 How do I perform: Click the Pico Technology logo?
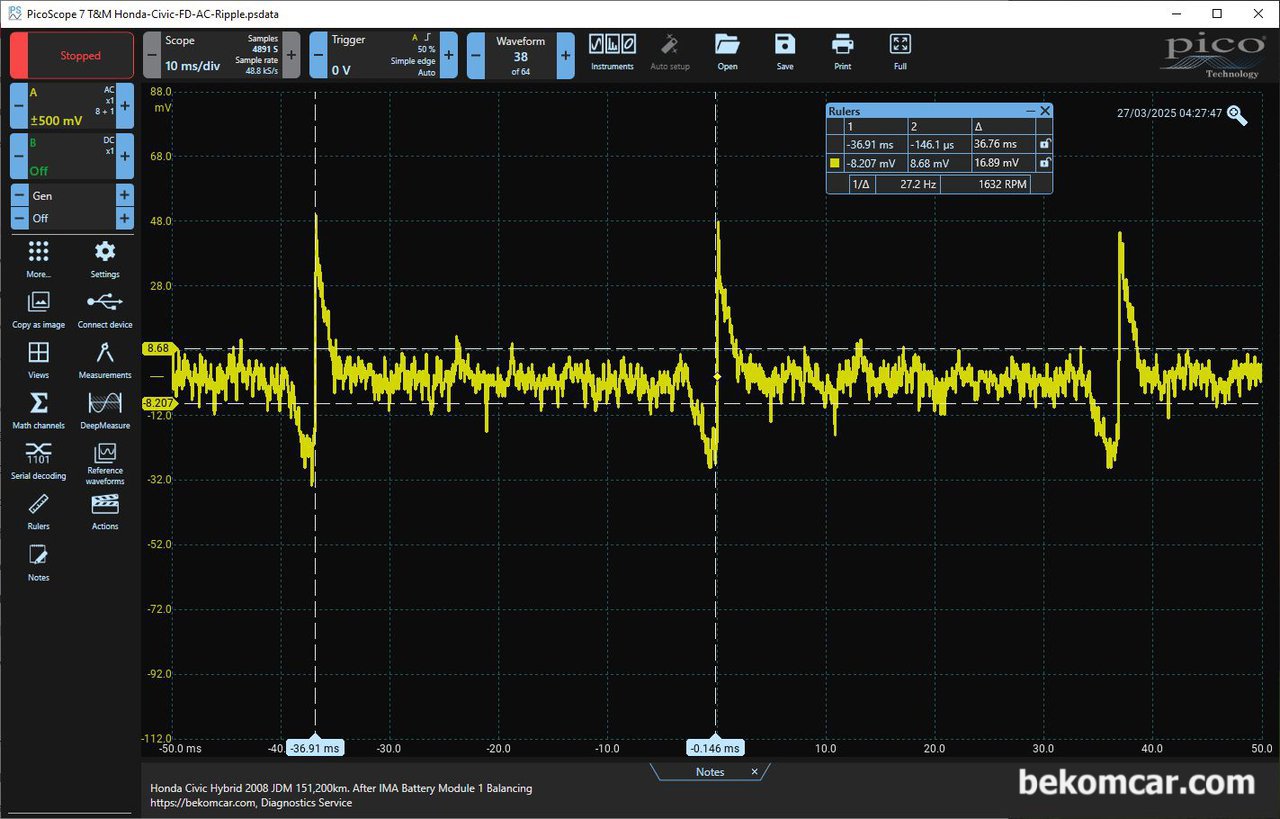click(x=1214, y=56)
